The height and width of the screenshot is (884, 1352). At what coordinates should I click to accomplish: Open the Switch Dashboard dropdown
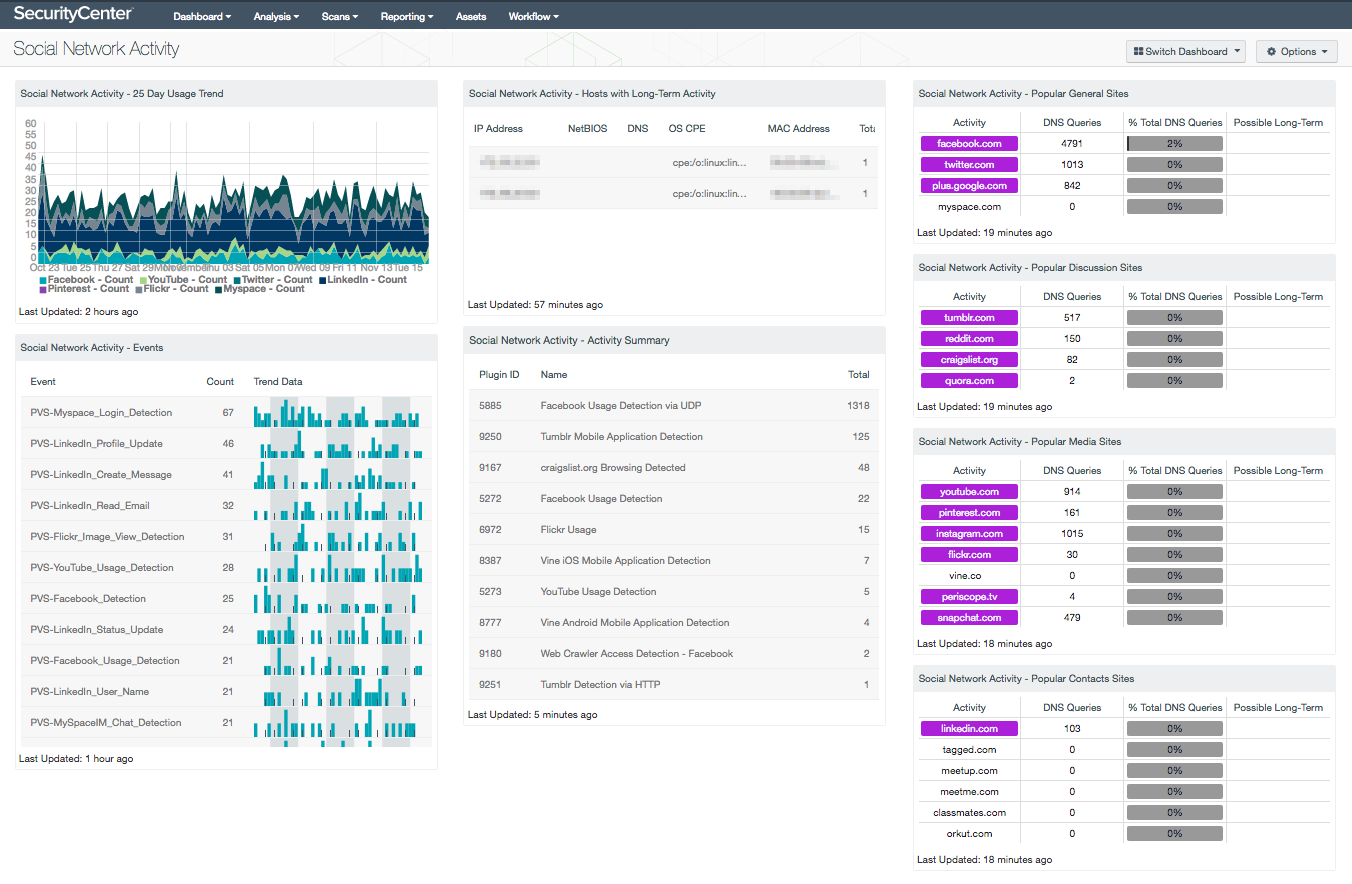coord(1186,52)
